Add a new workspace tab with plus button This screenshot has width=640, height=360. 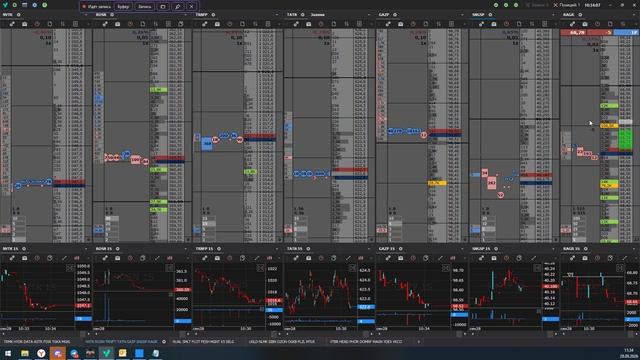[x=418, y=342]
